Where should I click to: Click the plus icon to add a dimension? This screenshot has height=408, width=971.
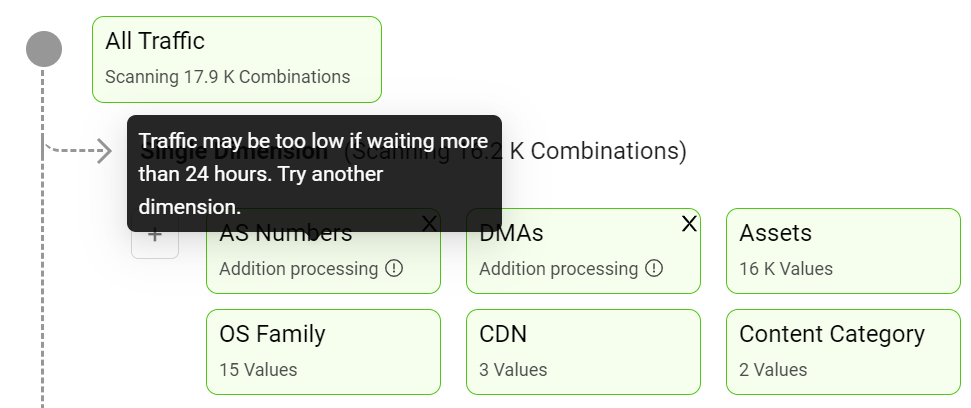pyautogui.click(x=155, y=236)
